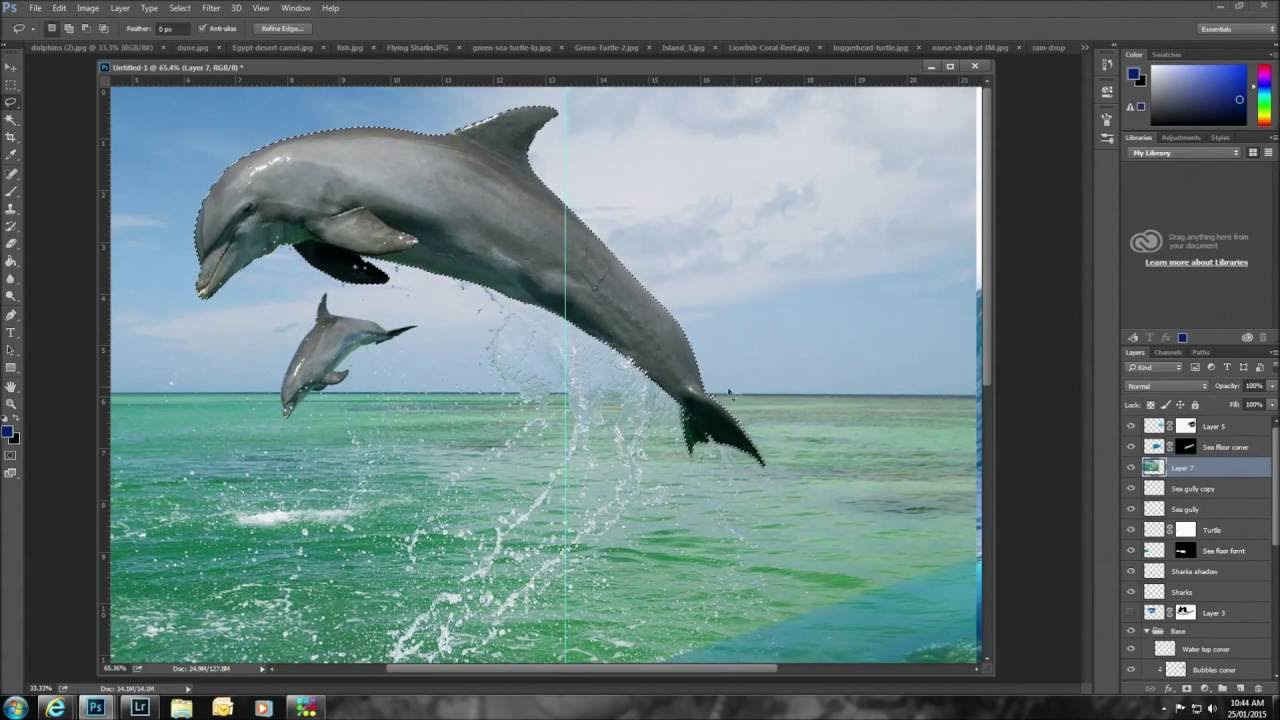This screenshot has height=720, width=1280.
Task: Open the Lasso tool preset picker arrow
Action: click(x=33, y=29)
